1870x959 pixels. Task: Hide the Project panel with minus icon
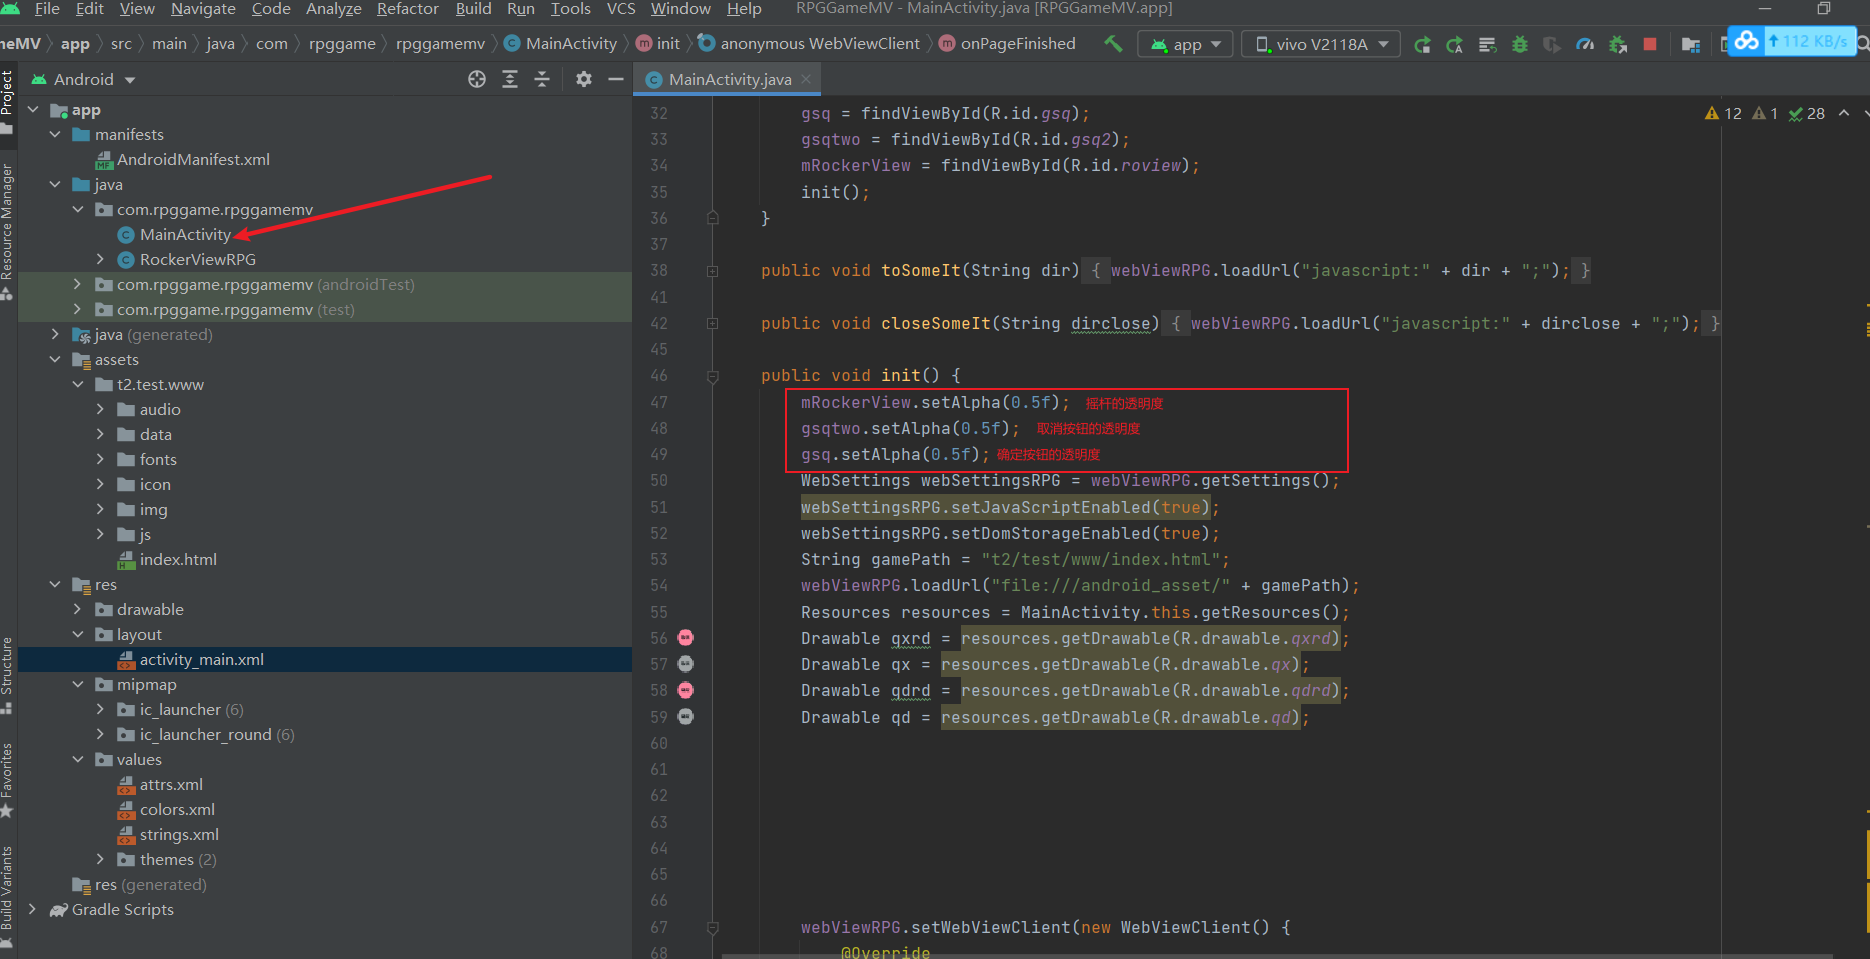pyautogui.click(x=616, y=79)
